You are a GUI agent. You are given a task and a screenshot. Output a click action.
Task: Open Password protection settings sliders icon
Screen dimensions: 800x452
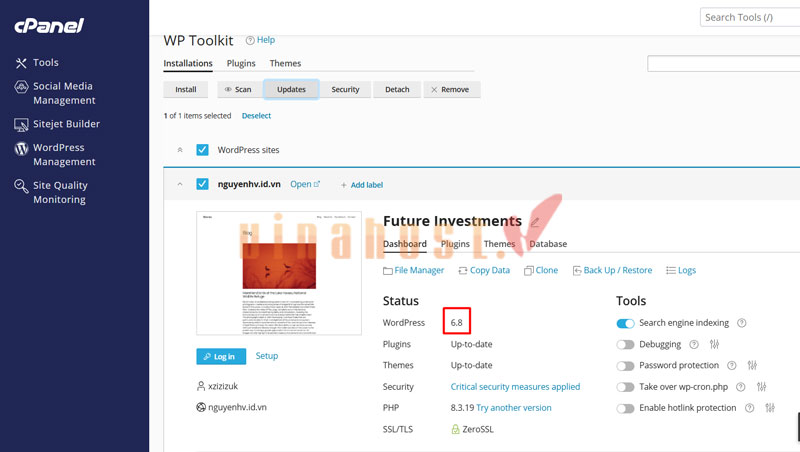tap(752, 365)
